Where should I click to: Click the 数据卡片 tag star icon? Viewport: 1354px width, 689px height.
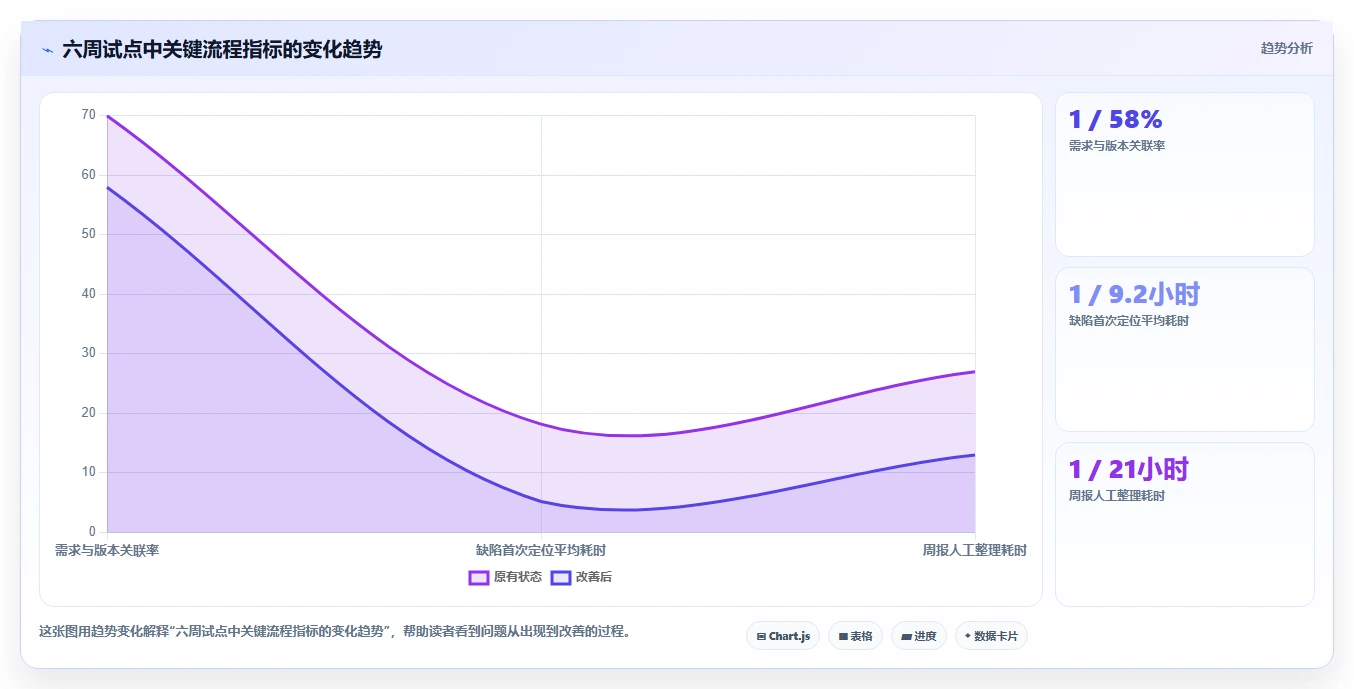point(968,636)
